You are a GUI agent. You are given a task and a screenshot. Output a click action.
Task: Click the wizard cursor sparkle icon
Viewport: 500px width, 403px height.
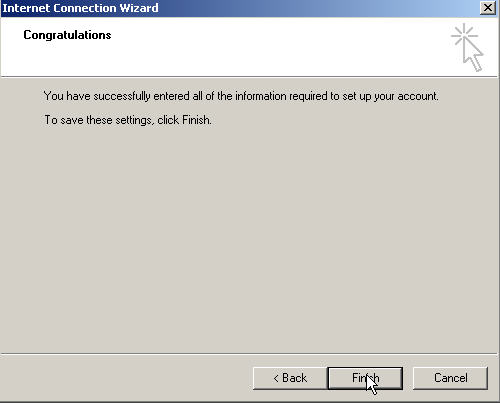[x=467, y=47]
